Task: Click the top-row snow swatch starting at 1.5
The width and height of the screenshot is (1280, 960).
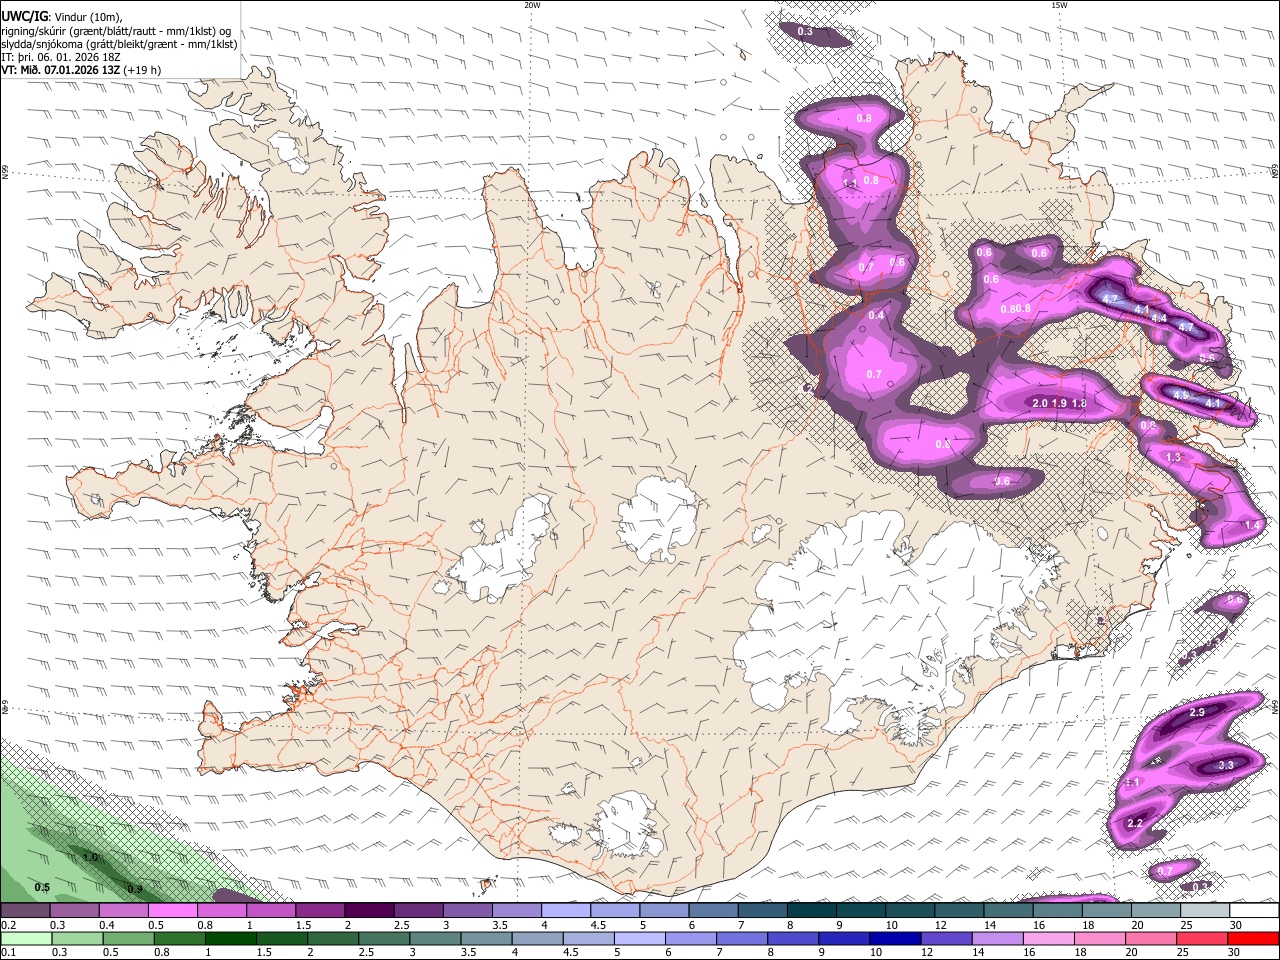Action: click(x=320, y=910)
